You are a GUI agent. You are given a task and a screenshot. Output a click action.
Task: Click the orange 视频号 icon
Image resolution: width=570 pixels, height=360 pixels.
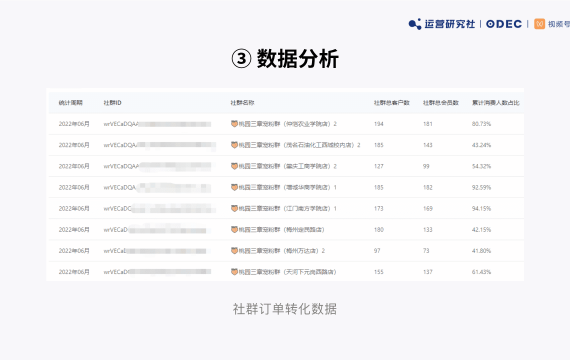click(x=539, y=24)
